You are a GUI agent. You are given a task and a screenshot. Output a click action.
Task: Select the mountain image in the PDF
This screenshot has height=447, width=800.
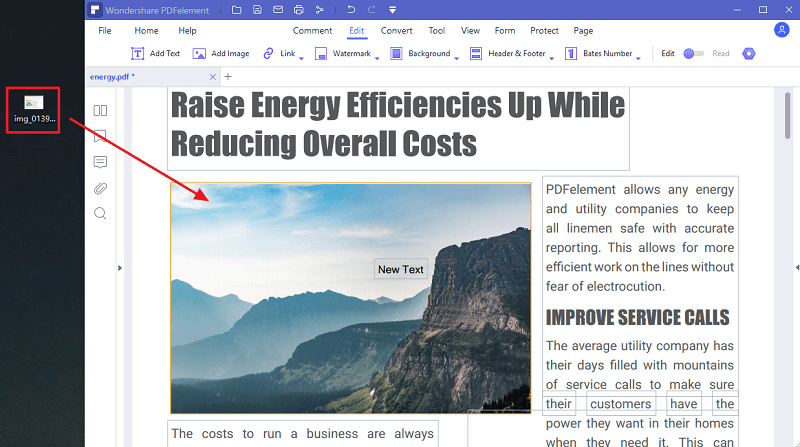pyautogui.click(x=351, y=298)
